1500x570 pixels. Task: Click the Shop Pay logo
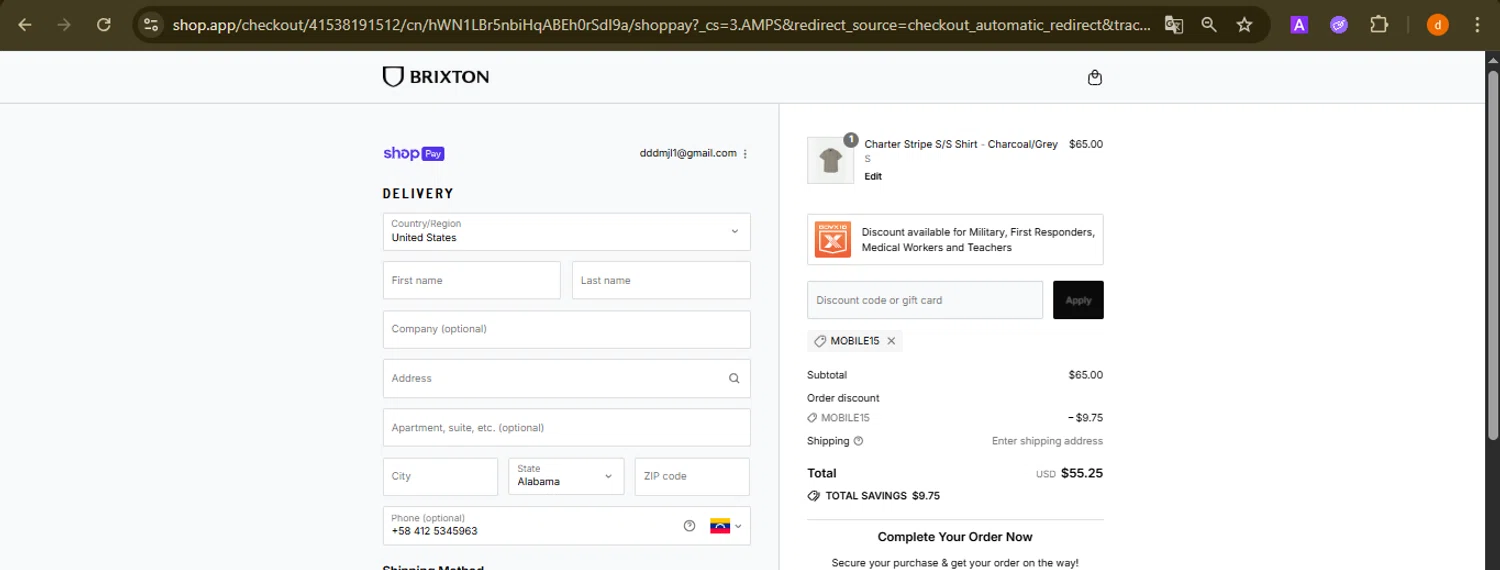coord(413,153)
